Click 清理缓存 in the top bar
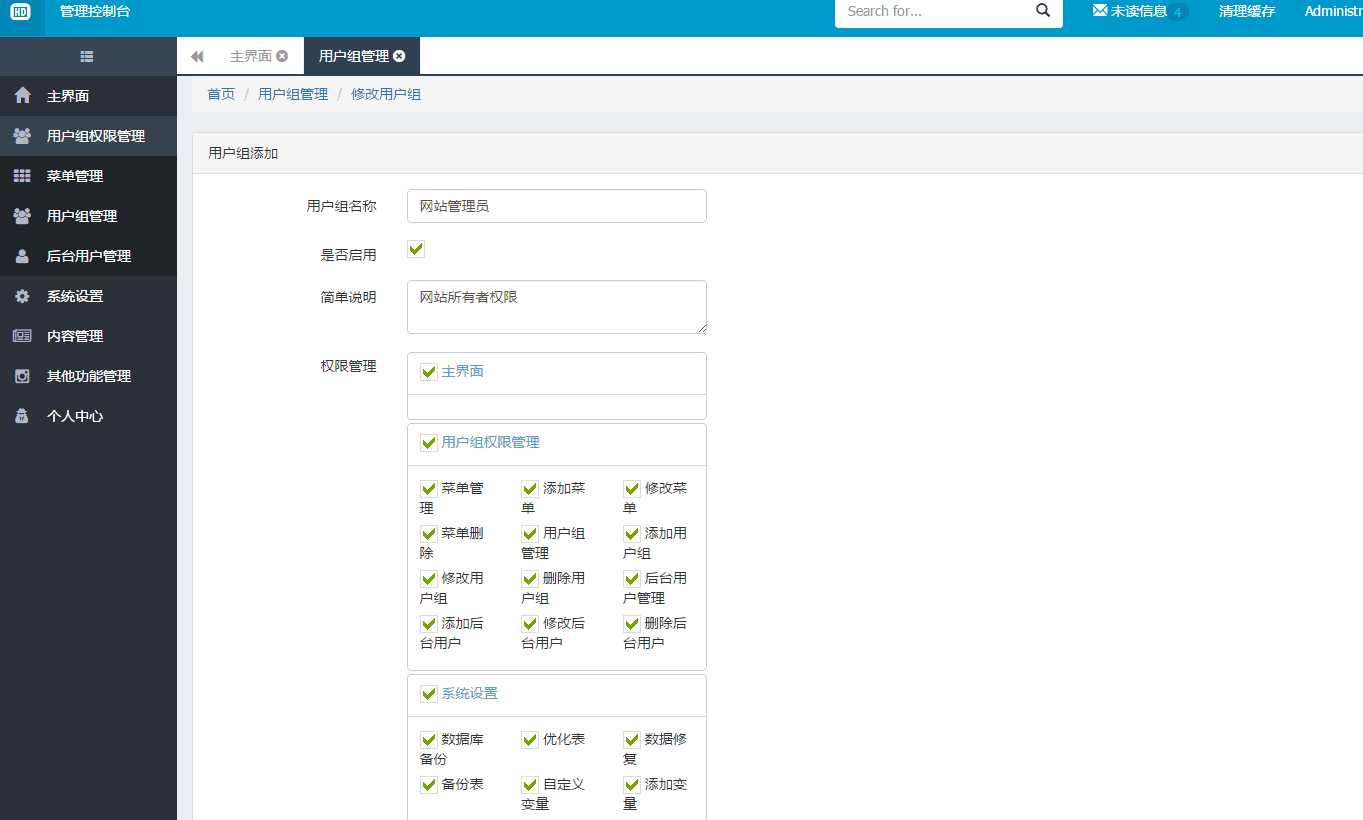The width and height of the screenshot is (1363, 820). [x=1246, y=12]
